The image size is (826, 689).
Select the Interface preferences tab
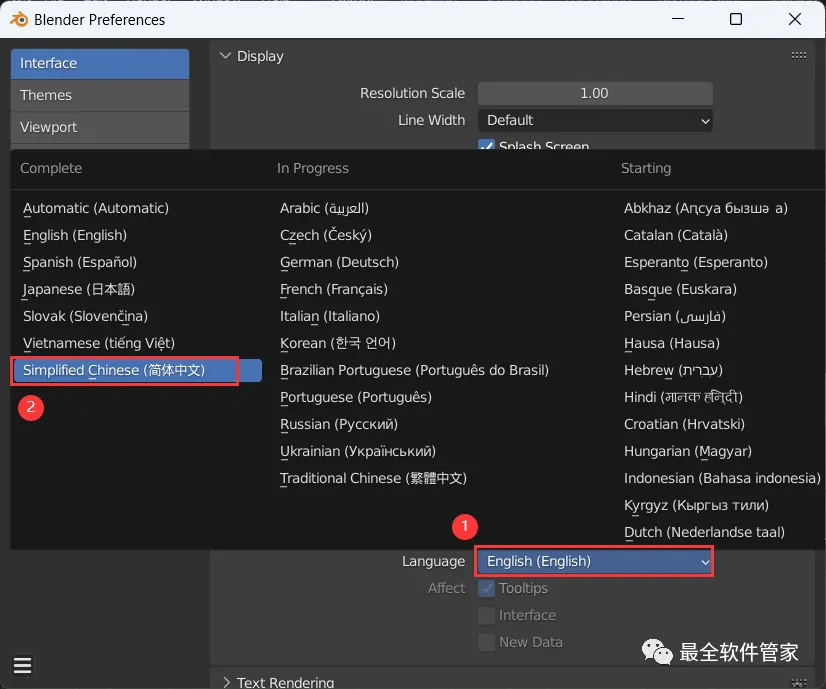[x=100, y=64]
